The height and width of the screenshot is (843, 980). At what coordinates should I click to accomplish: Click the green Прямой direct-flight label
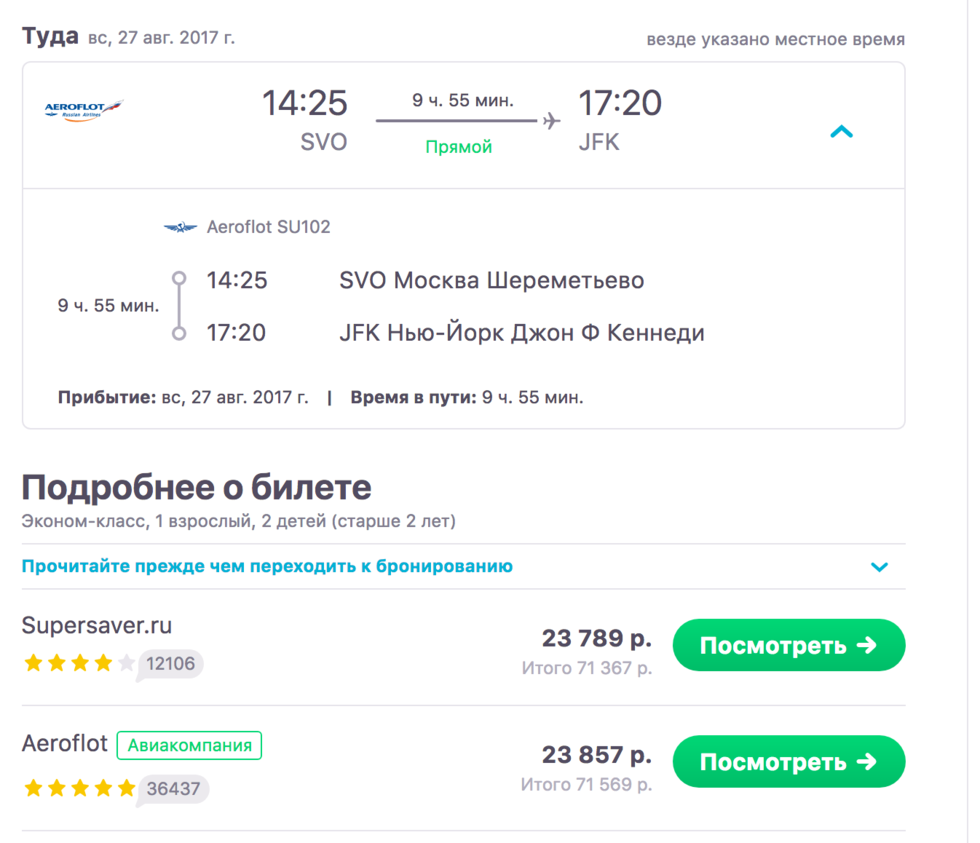point(459,147)
